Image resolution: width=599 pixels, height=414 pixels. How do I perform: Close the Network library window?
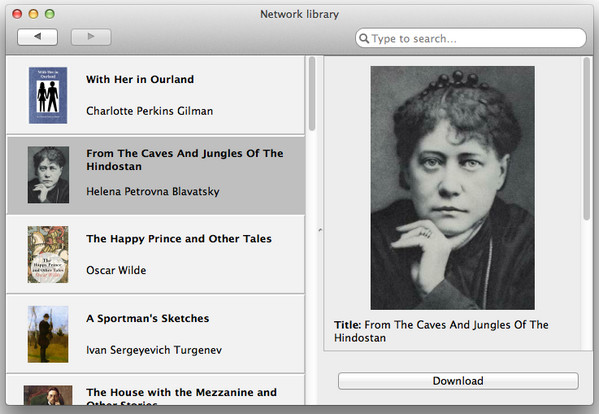(x=17, y=14)
